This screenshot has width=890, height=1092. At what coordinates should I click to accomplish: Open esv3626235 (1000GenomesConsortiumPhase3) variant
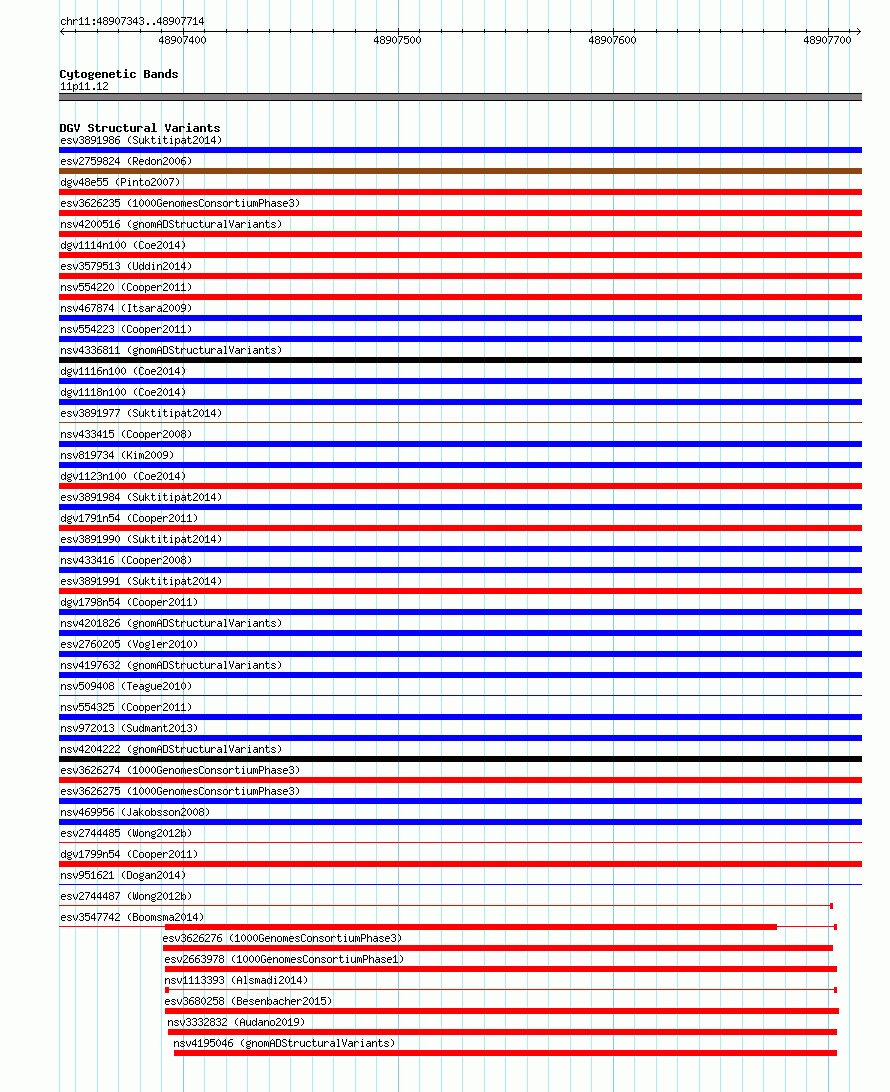point(180,203)
